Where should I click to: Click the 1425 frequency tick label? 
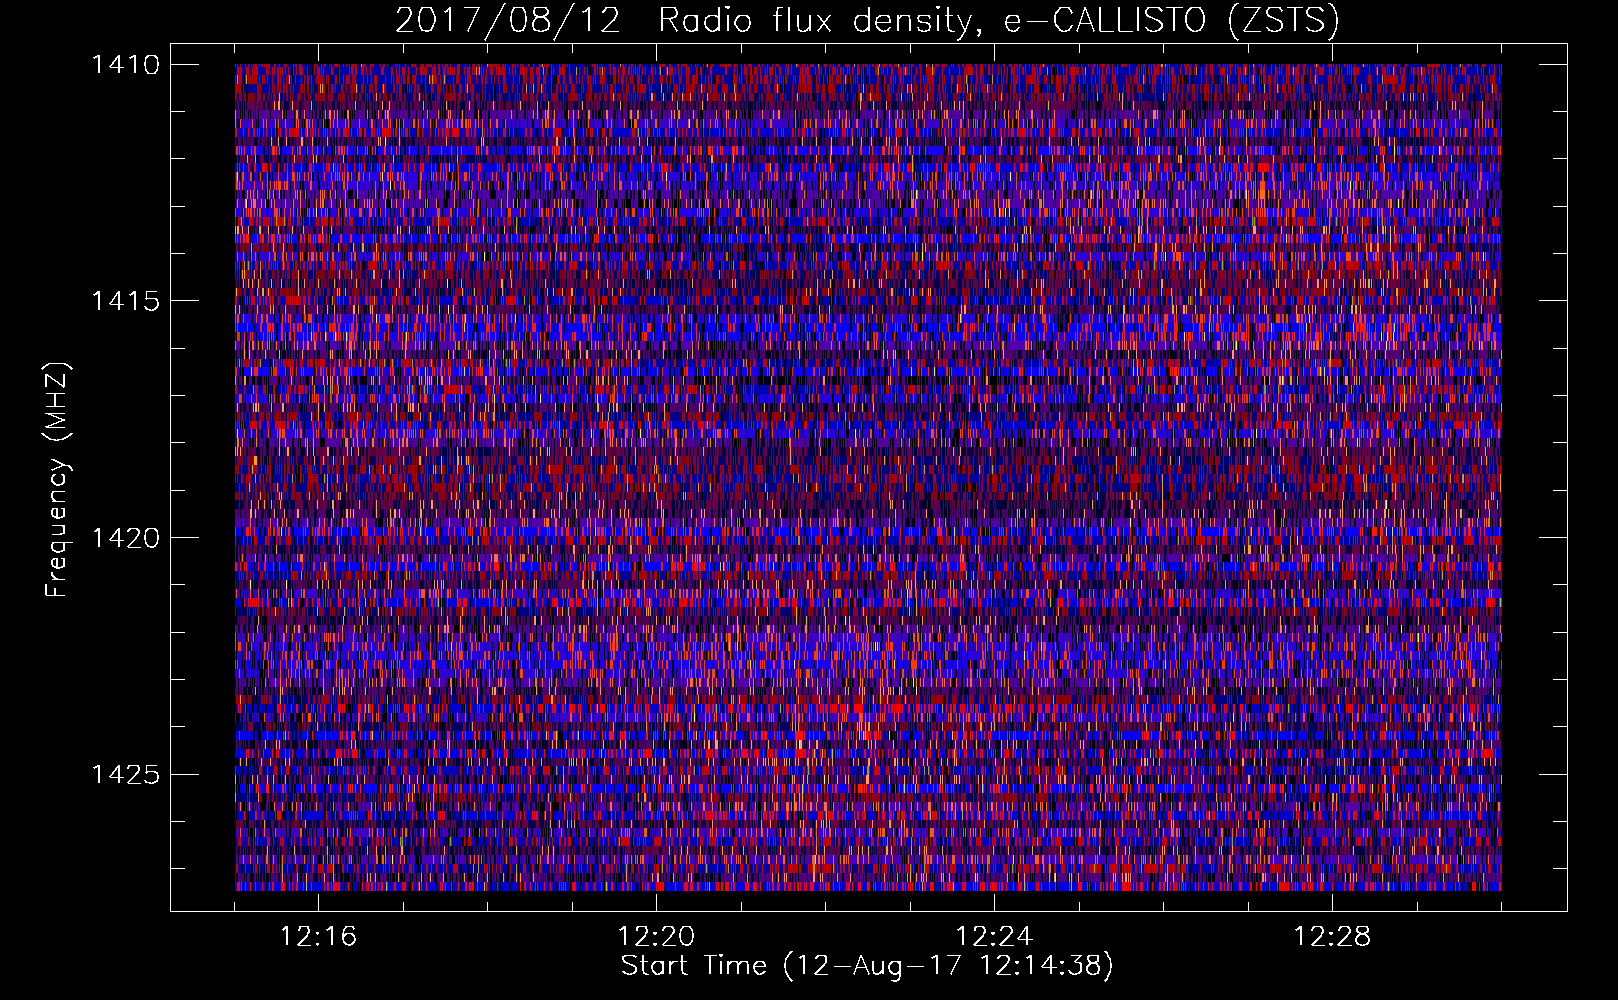coord(125,774)
